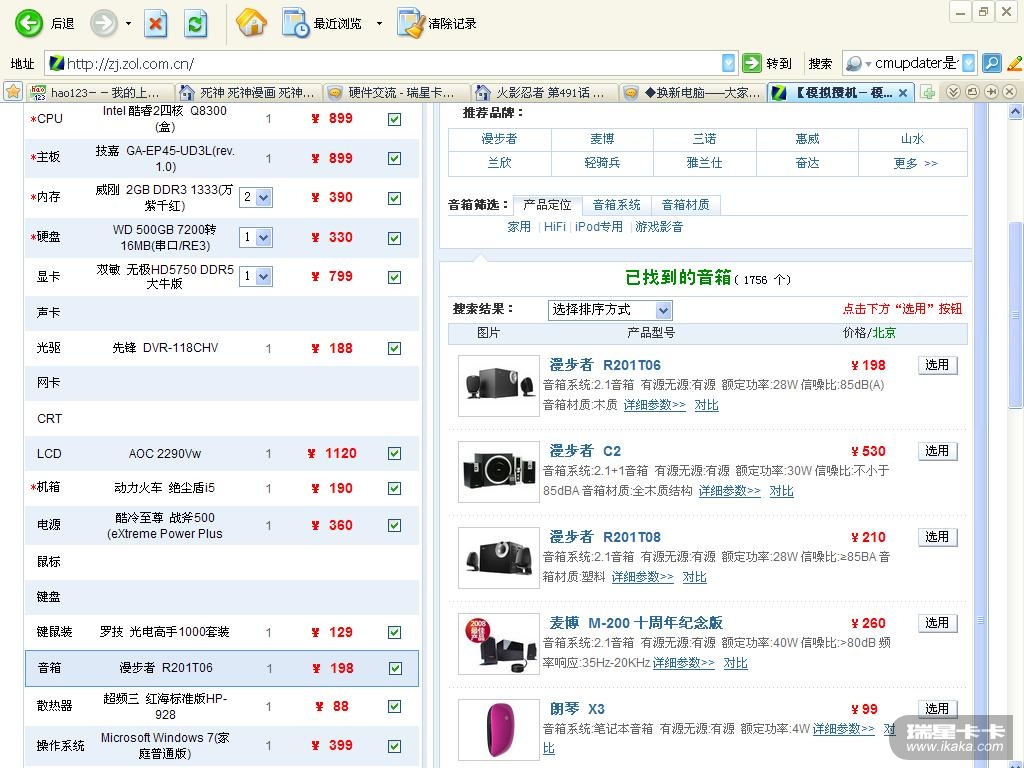Toggle the AOC 2290Vw LCD checkbox
Image resolution: width=1024 pixels, height=768 pixels.
click(394, 454)
